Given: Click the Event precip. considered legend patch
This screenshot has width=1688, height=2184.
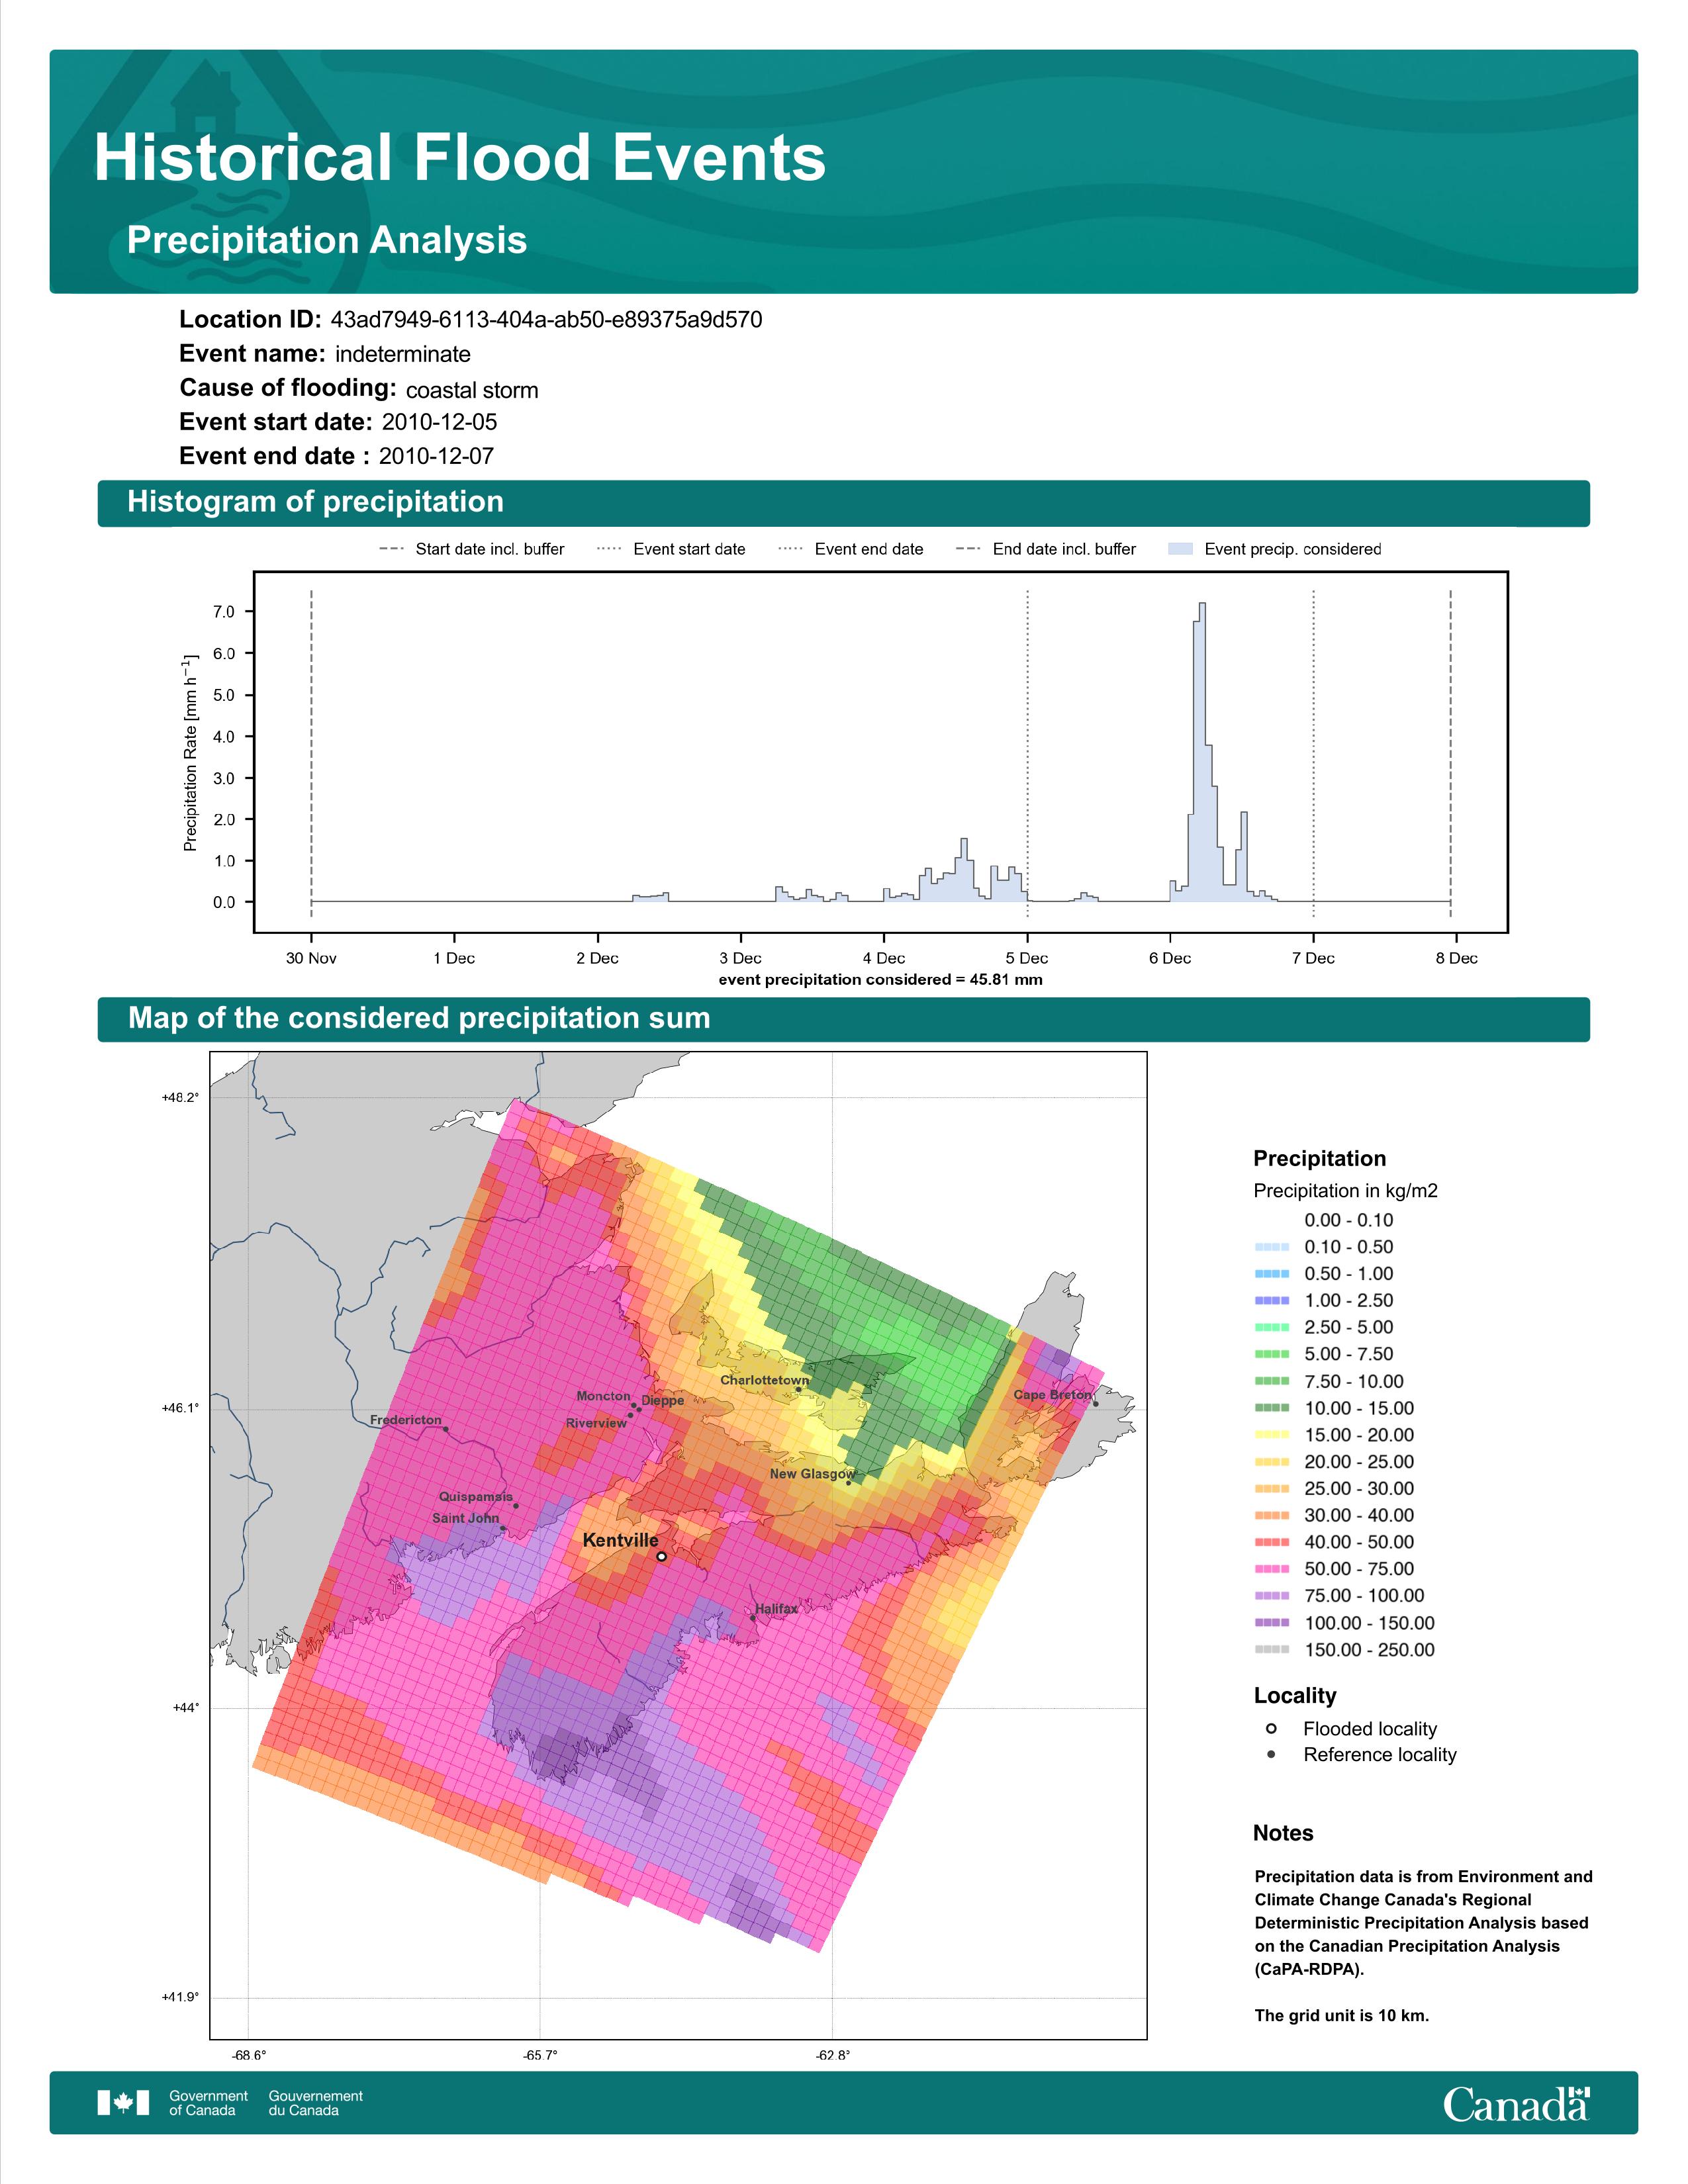Looking at the screenshot, I should 1181,549.
